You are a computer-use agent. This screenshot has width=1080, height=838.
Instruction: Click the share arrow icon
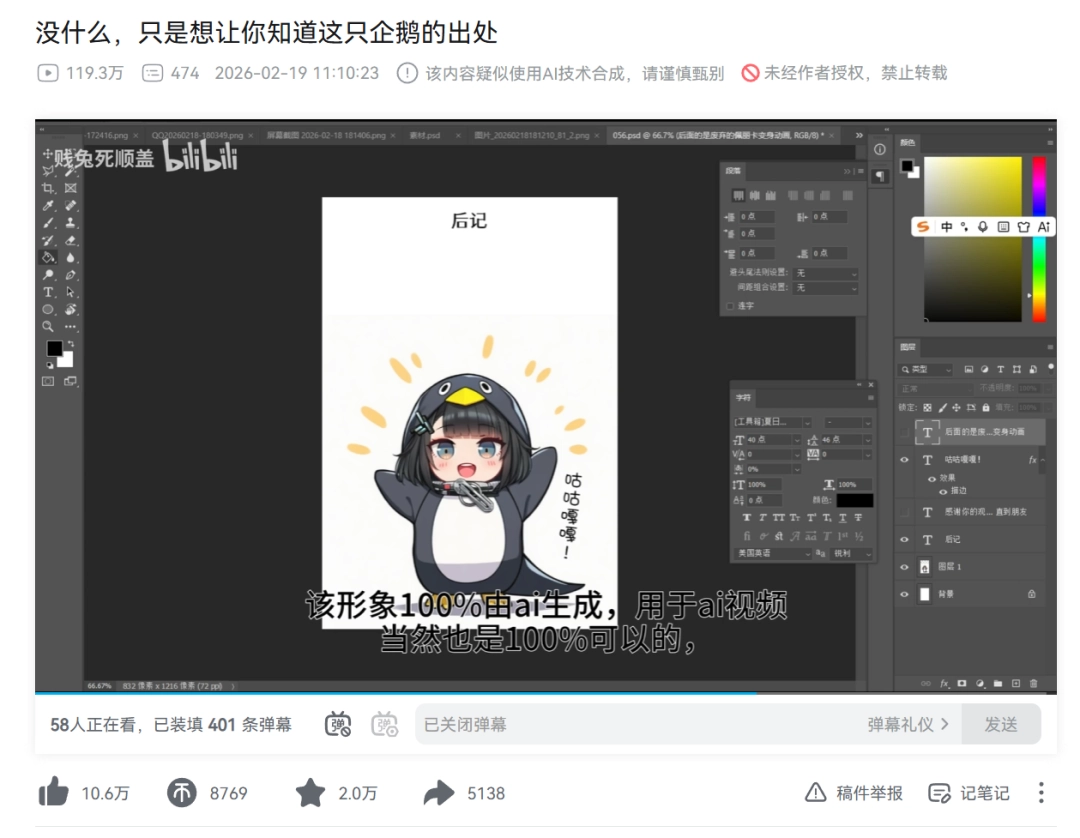point(438,793)
